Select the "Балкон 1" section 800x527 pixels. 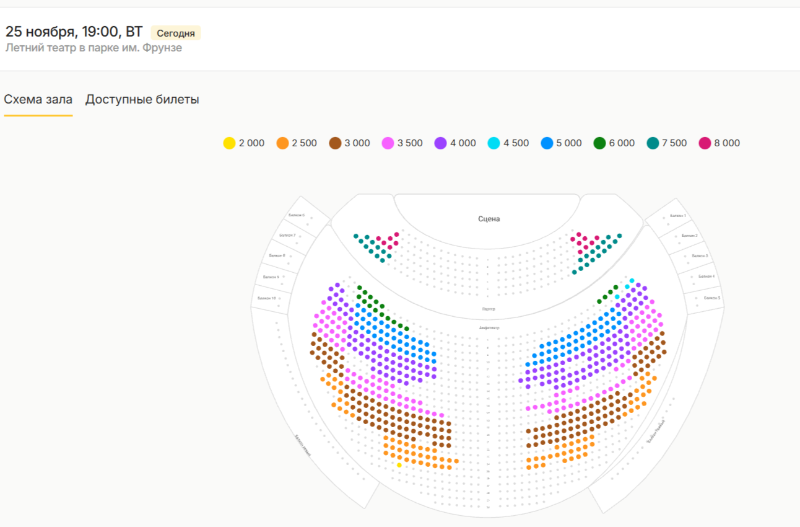coord(678,215)
